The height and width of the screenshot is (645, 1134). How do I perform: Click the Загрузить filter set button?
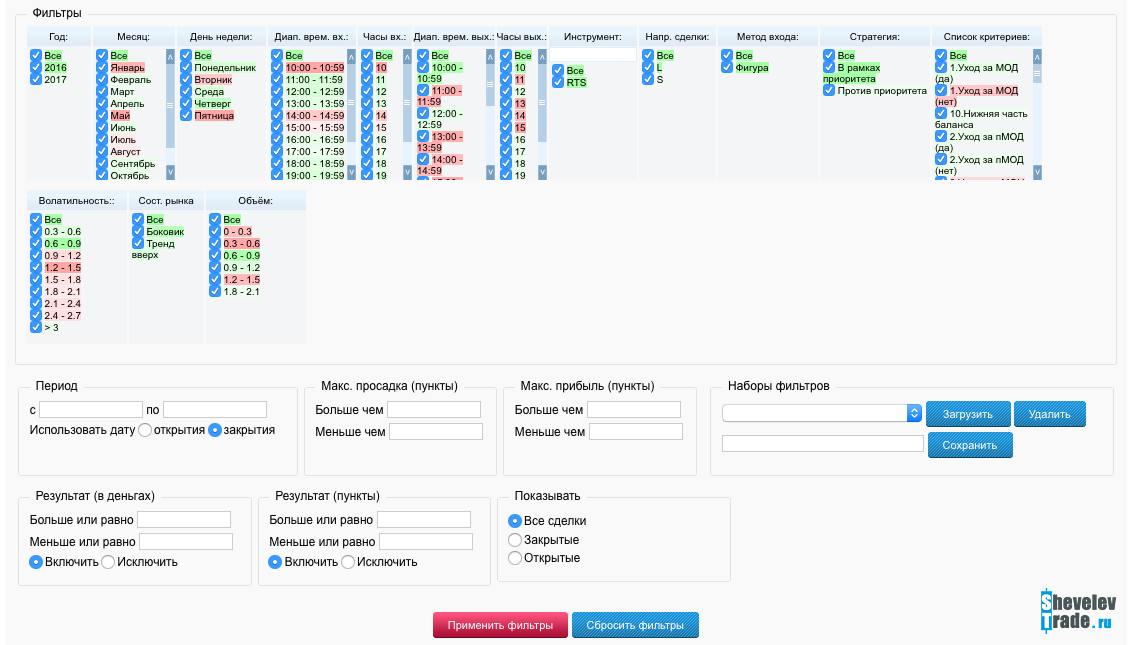click(x=967, y=414)
